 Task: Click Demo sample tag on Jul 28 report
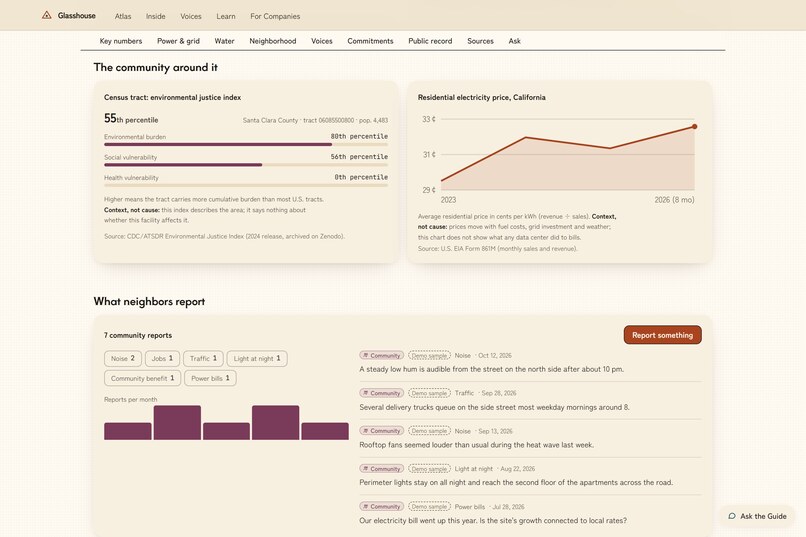click(429, 506)
